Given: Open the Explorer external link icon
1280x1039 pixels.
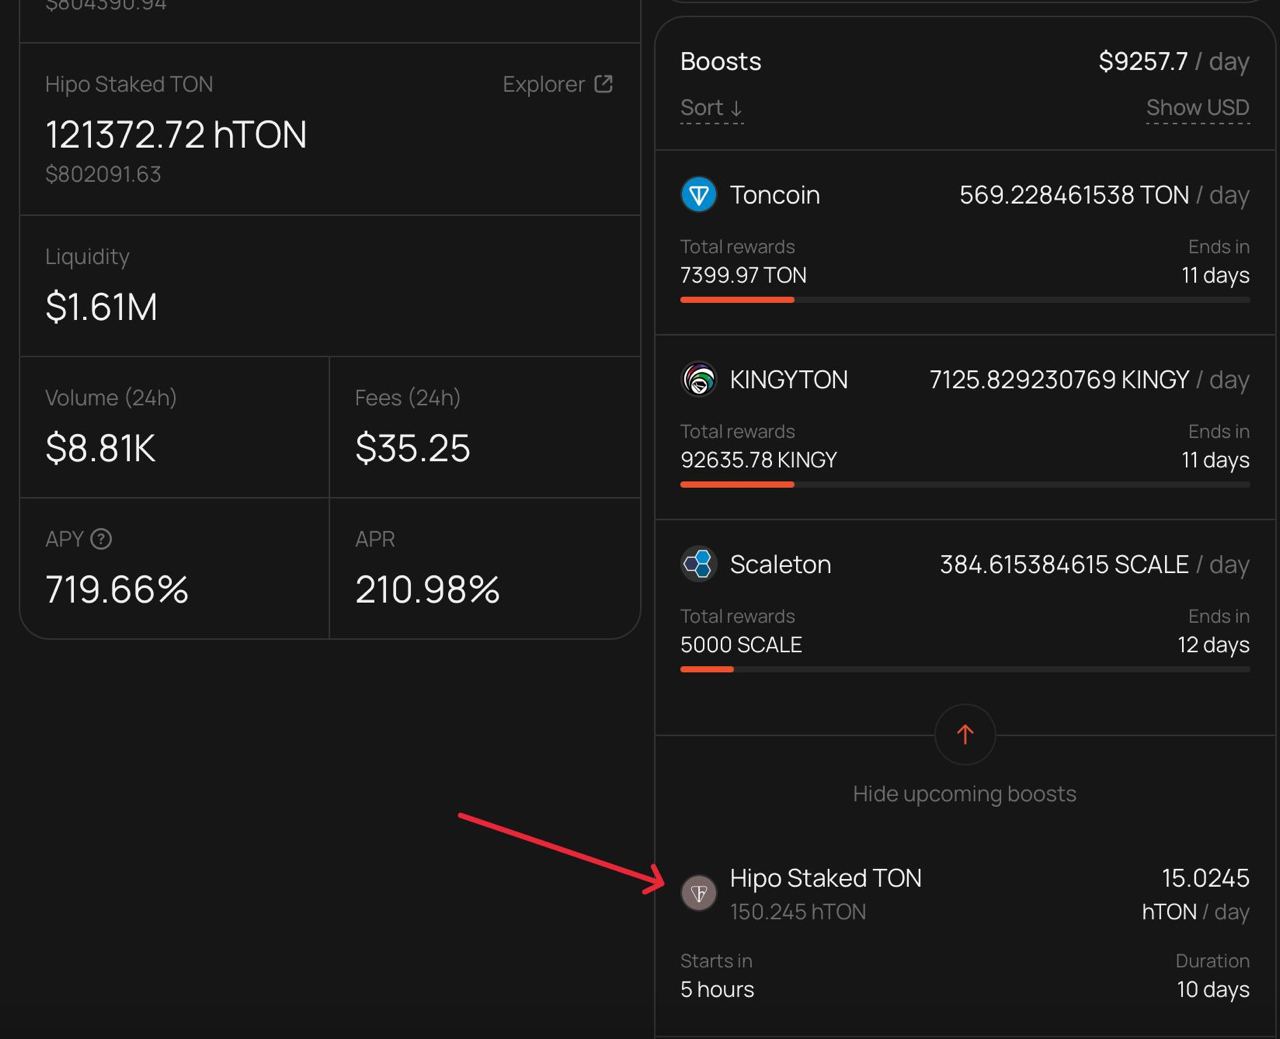Looking at the screenshot, I should click(x=603, y=84).
